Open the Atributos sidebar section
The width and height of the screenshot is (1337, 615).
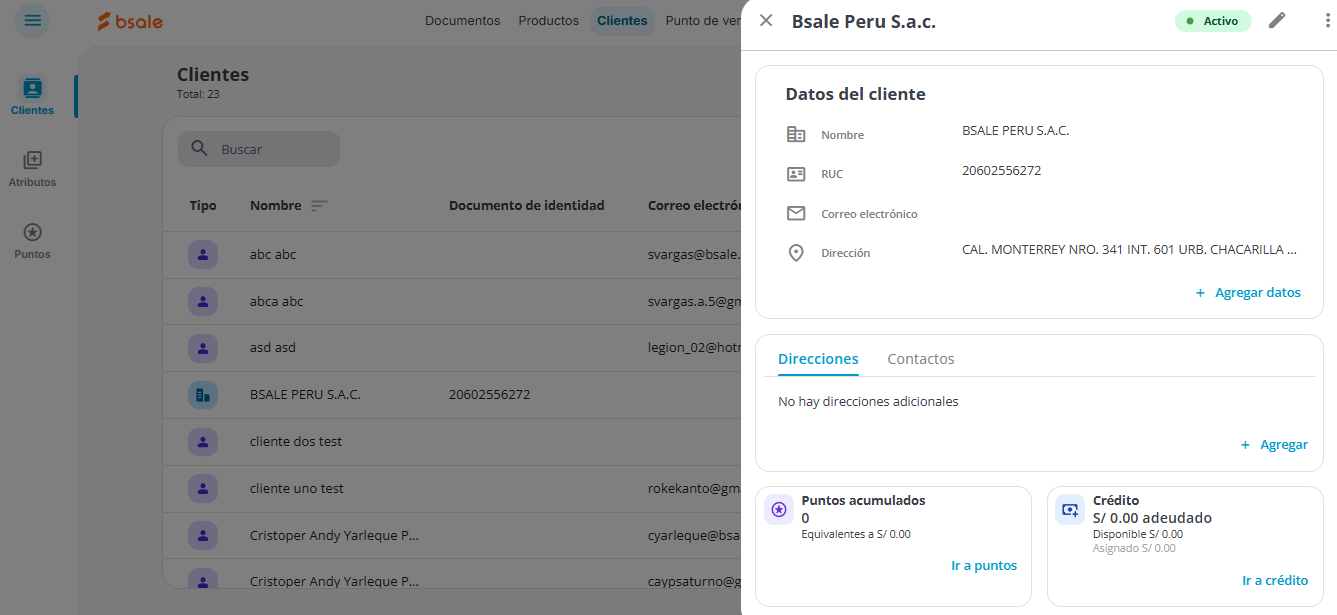click(33, 168)
